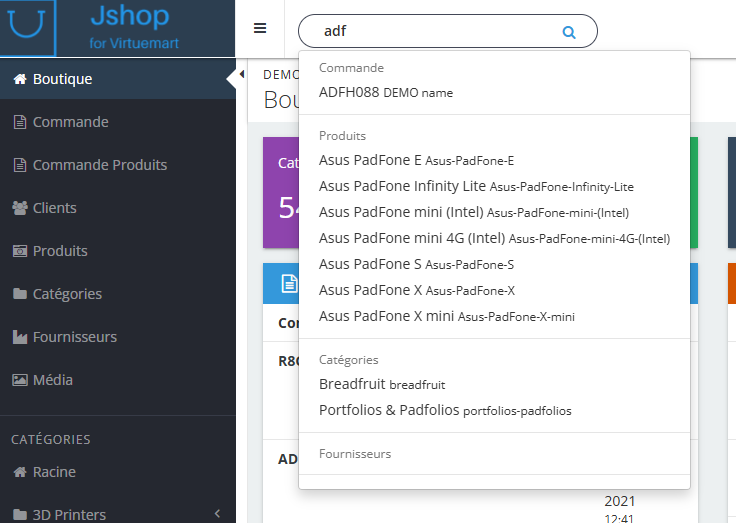Click the hamburger menu toggle icon
This screenshot has height=523, width=736.
tap(260, 28)
